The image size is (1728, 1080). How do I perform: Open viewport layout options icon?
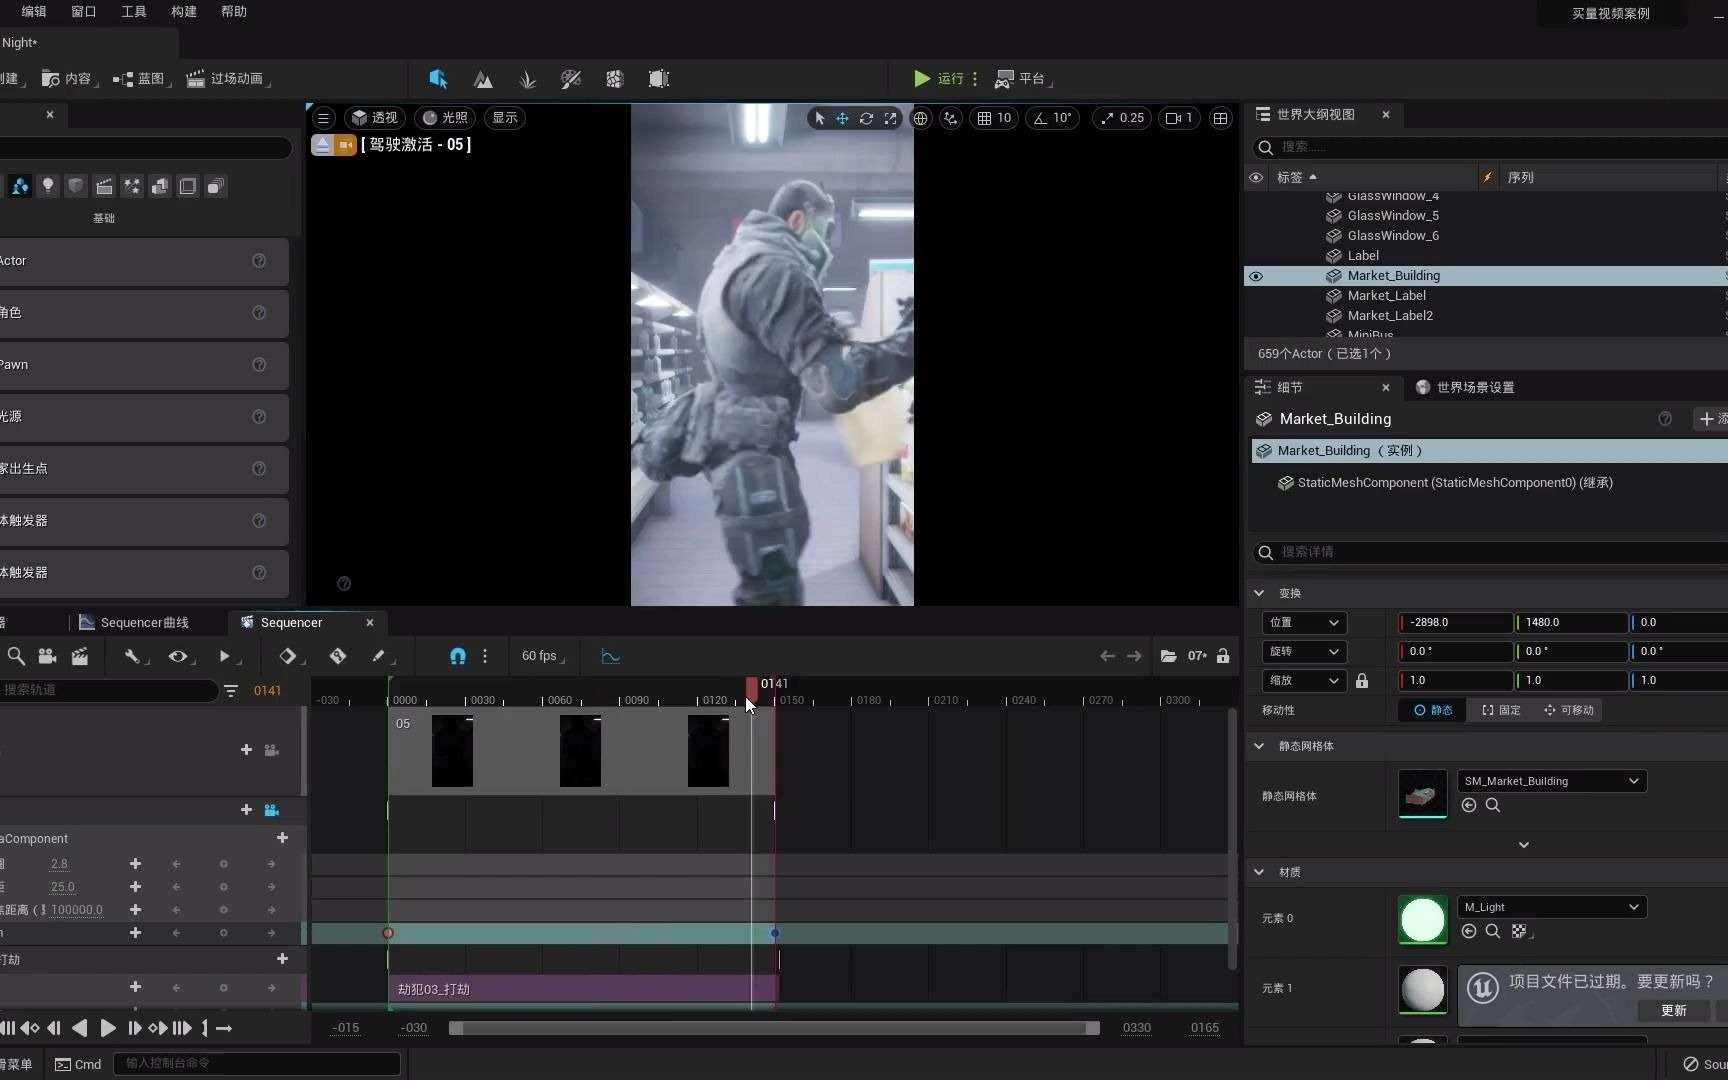point(1221,118)
